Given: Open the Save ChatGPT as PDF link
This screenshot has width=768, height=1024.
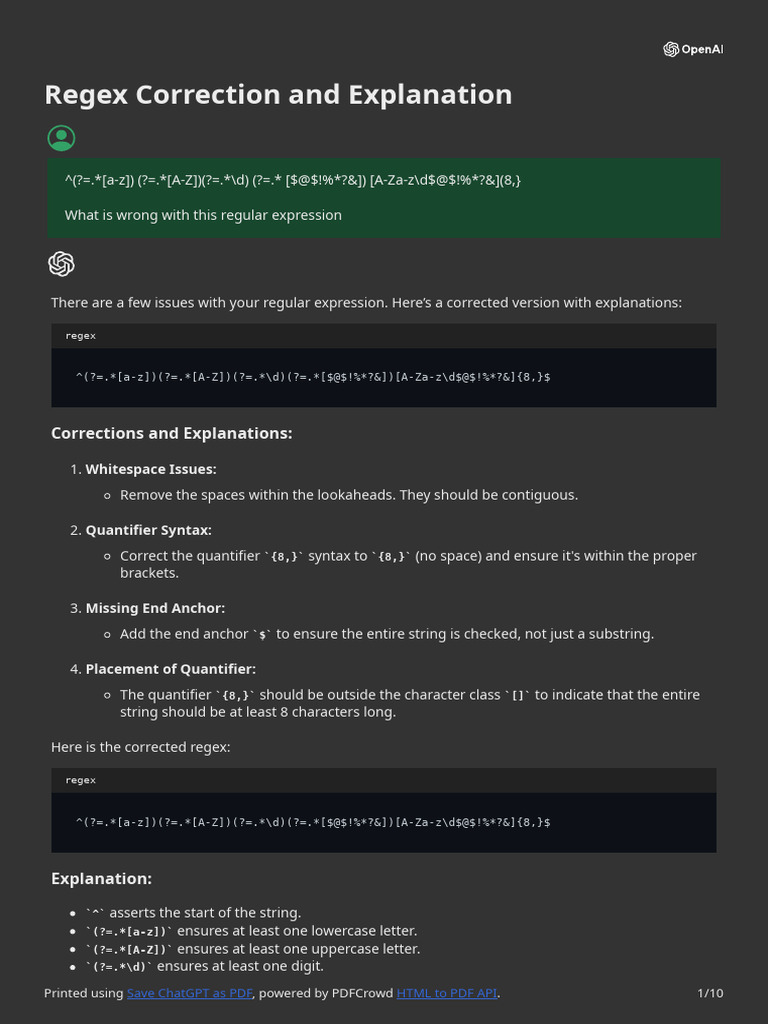Looking at the screenshot, I should (x=190, y=993).
